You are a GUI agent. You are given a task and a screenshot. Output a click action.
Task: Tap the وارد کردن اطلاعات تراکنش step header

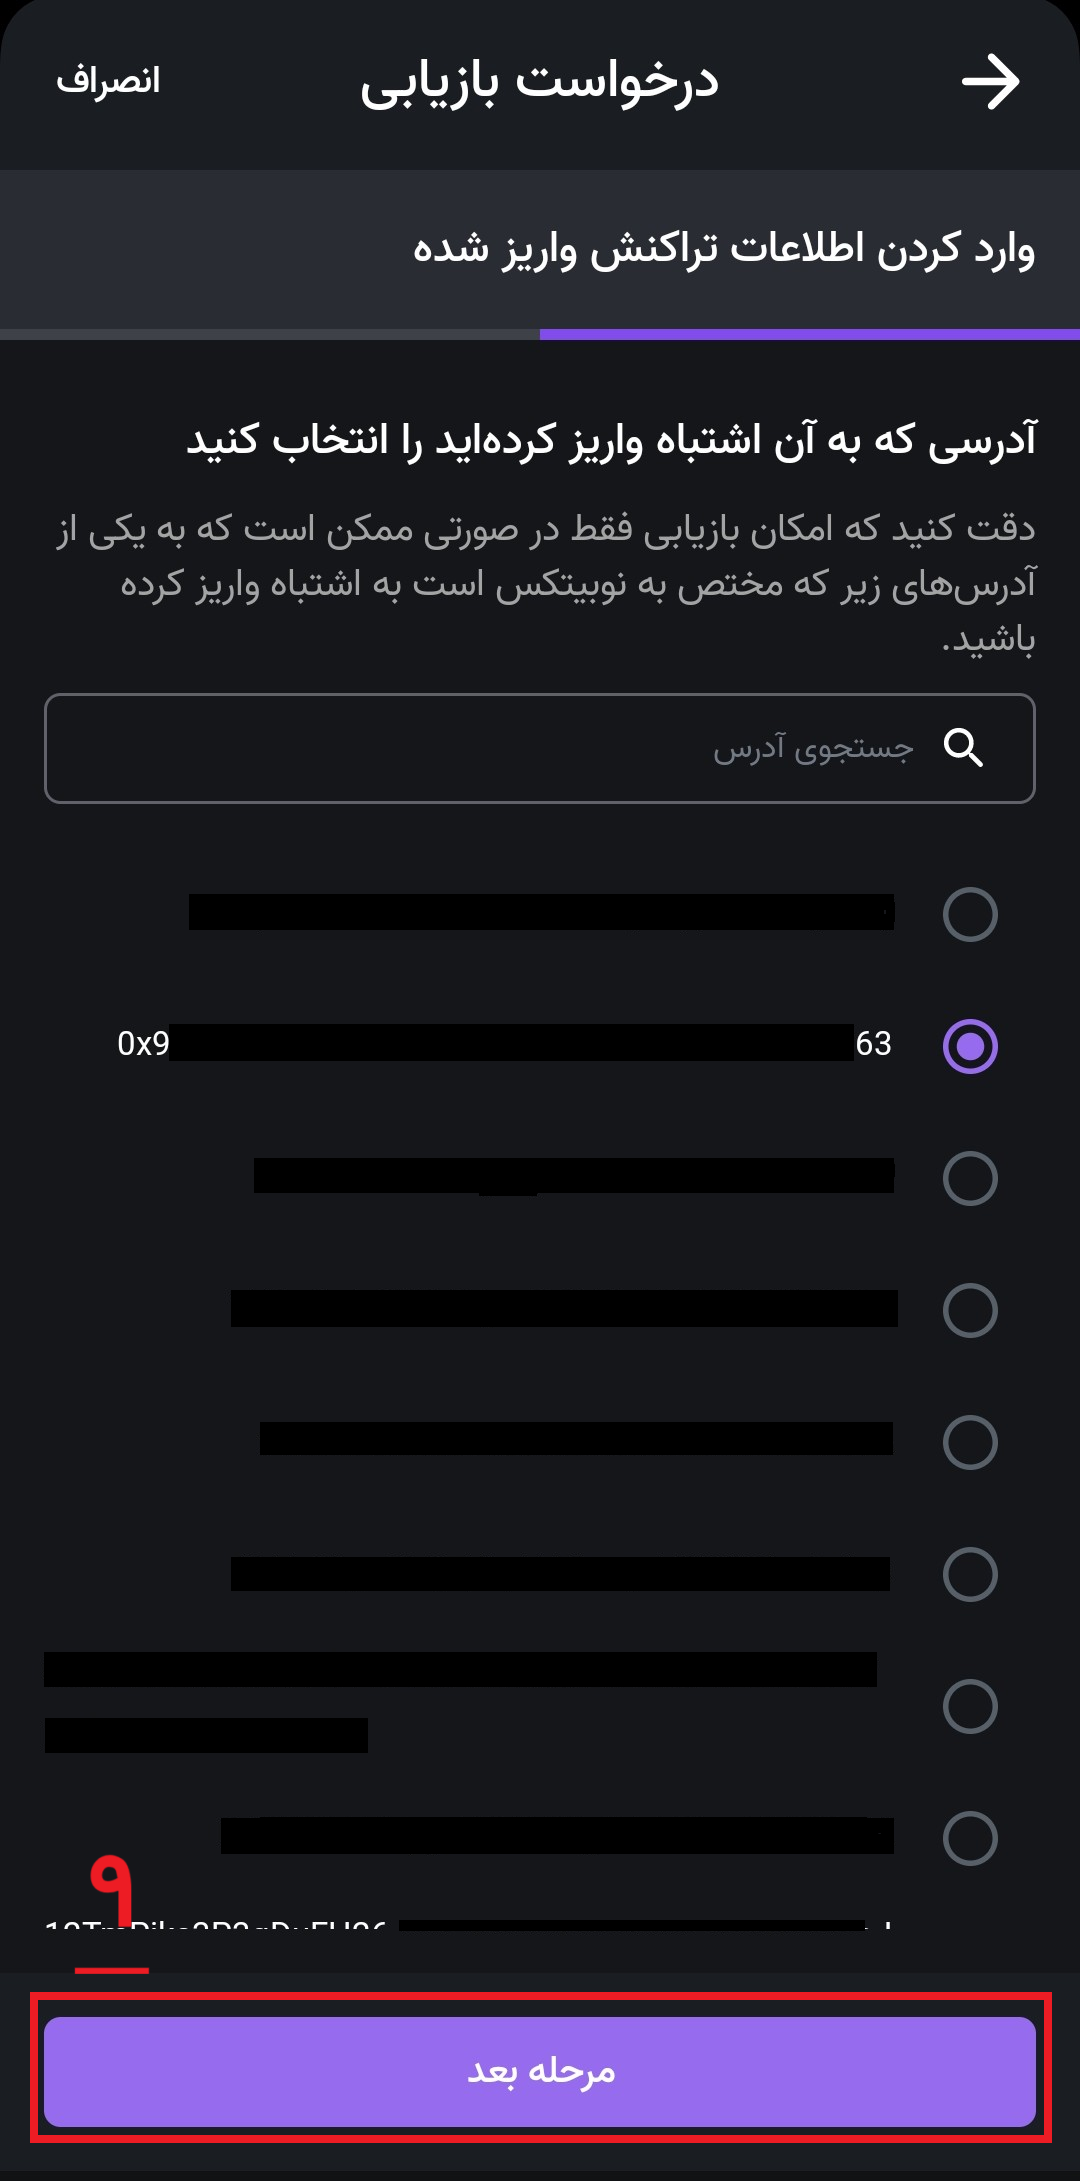(724, 249)
